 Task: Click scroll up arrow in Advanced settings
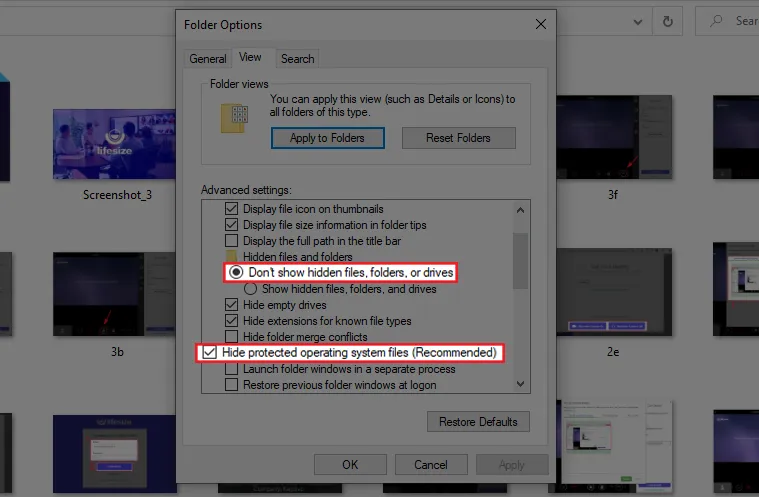coord(520,210)
